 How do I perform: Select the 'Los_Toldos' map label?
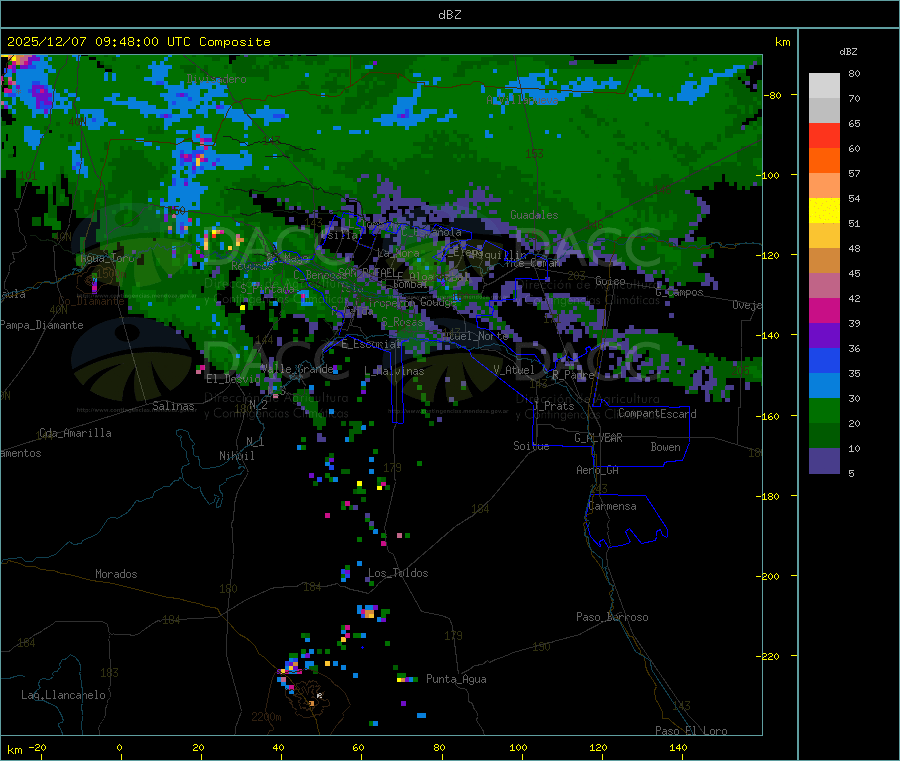(398, 573)
